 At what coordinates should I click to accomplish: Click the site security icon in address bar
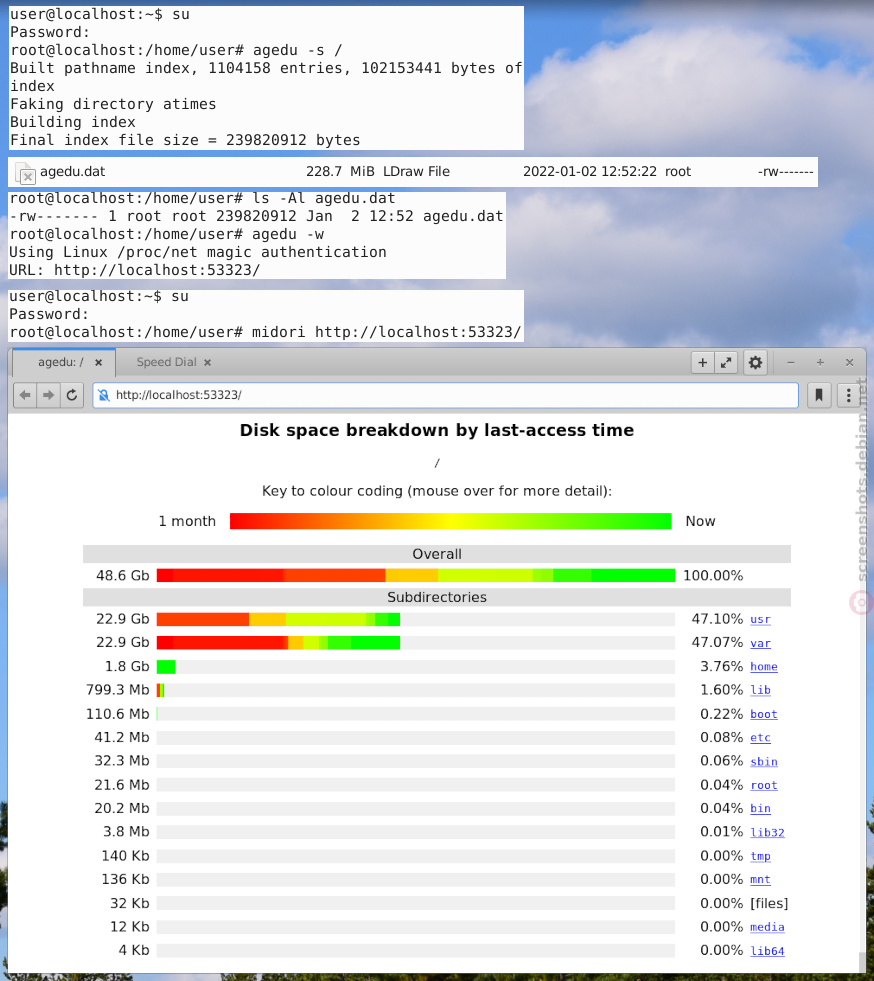click(104, 395)
